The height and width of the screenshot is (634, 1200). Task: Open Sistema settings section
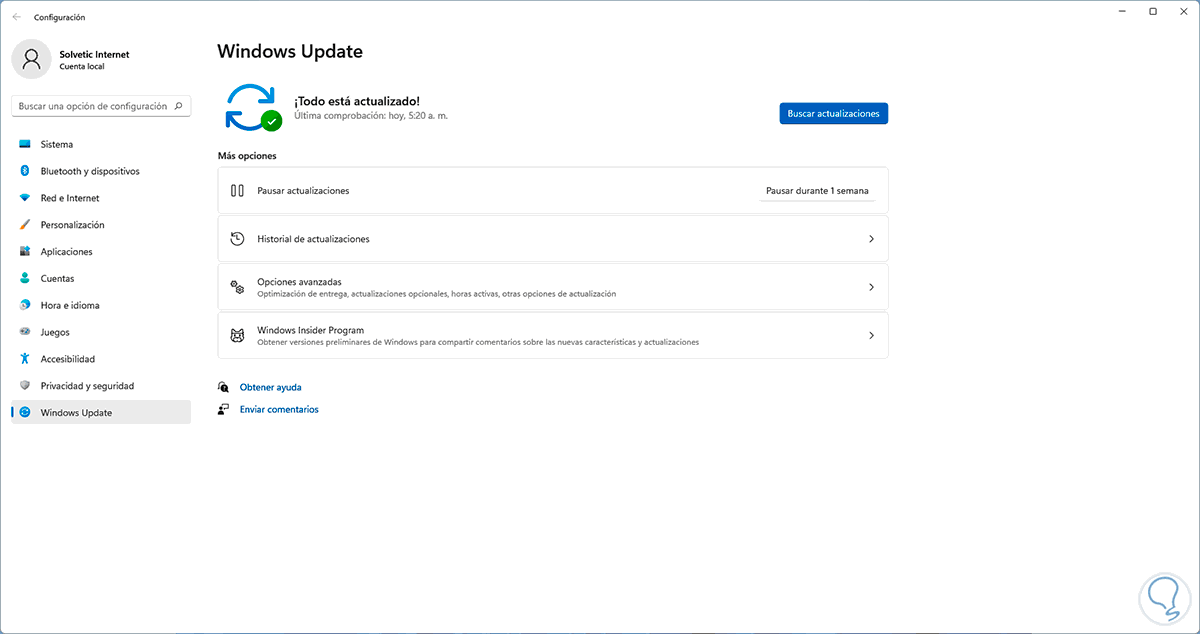click(x=101, y=144)
